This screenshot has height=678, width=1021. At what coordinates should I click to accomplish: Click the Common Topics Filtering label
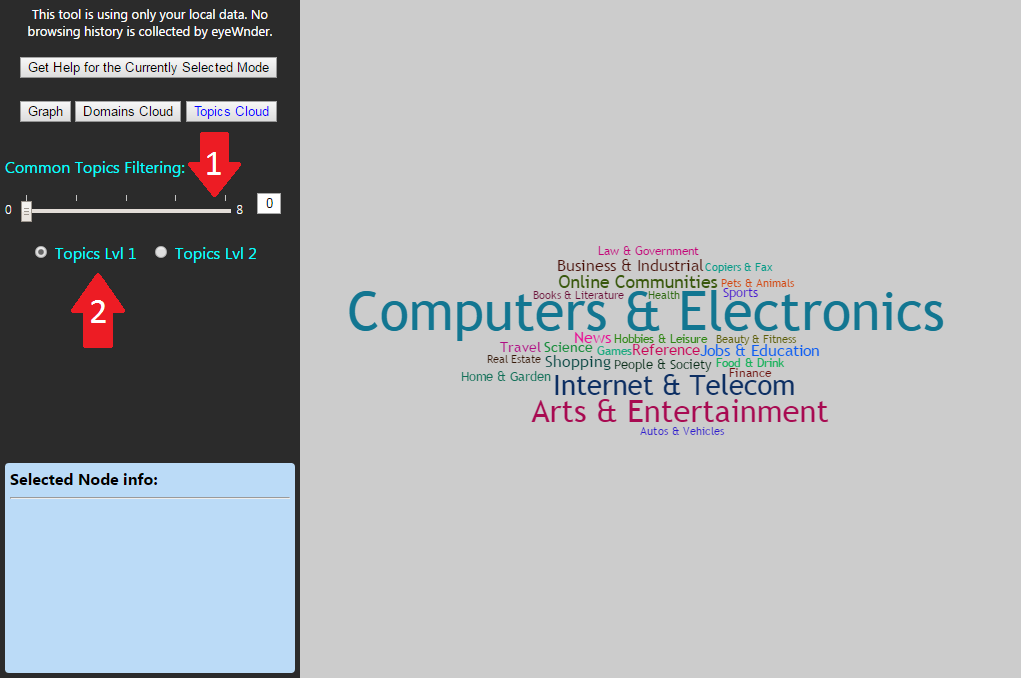[95, 168]
